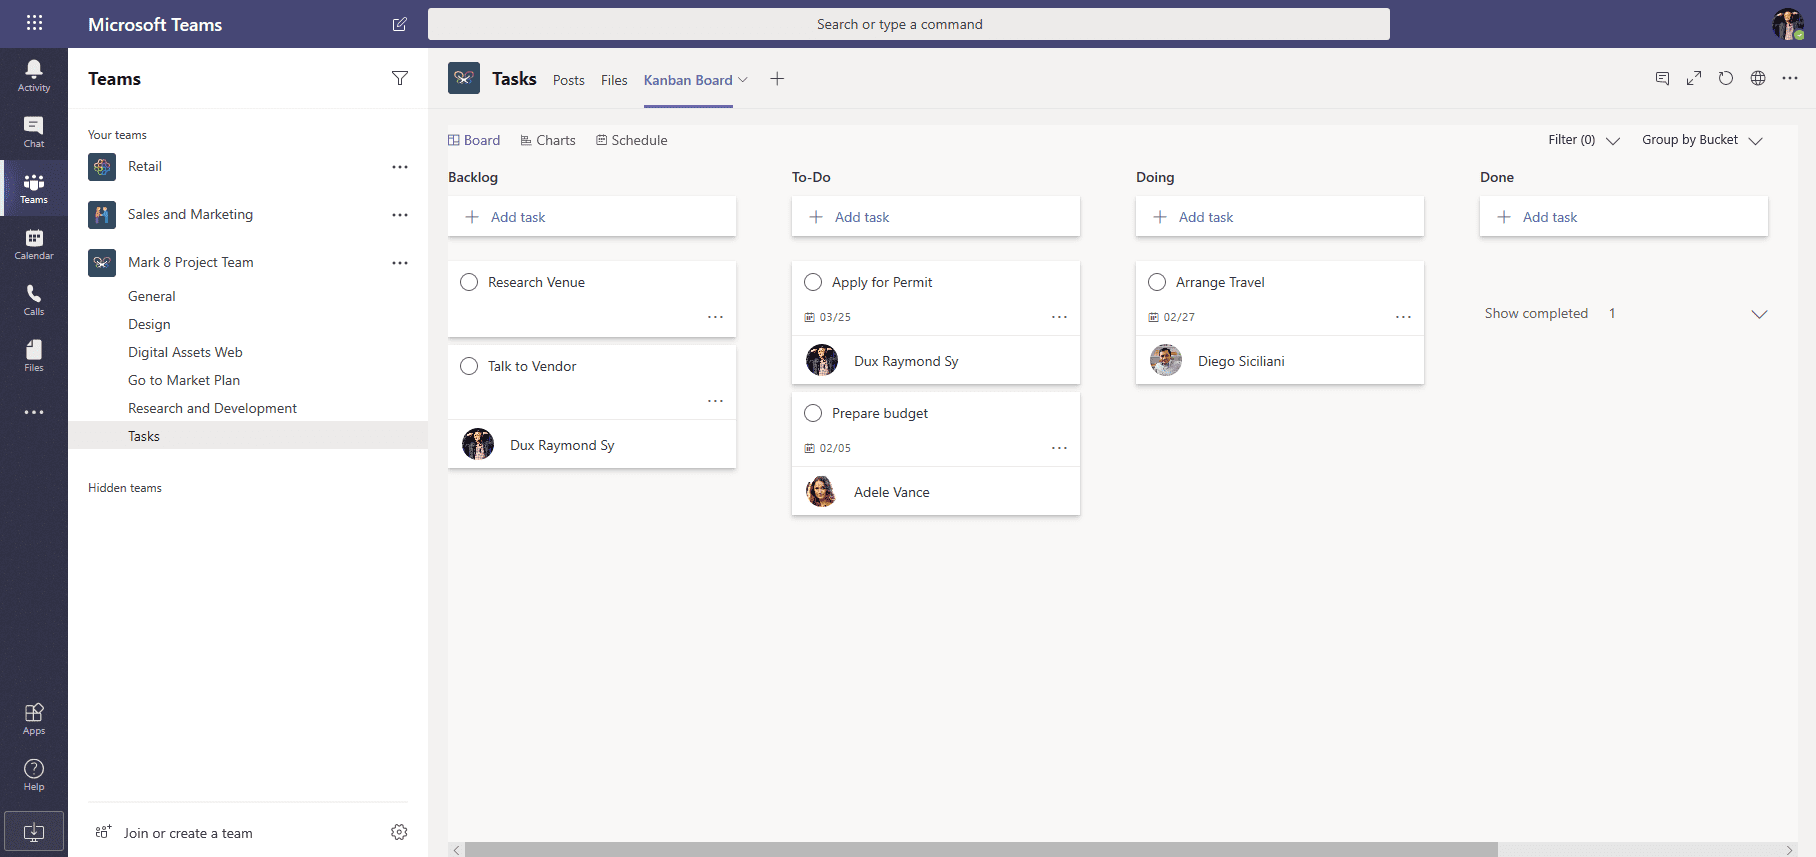
Task: Click the search or command box
Action: (909, 24)
